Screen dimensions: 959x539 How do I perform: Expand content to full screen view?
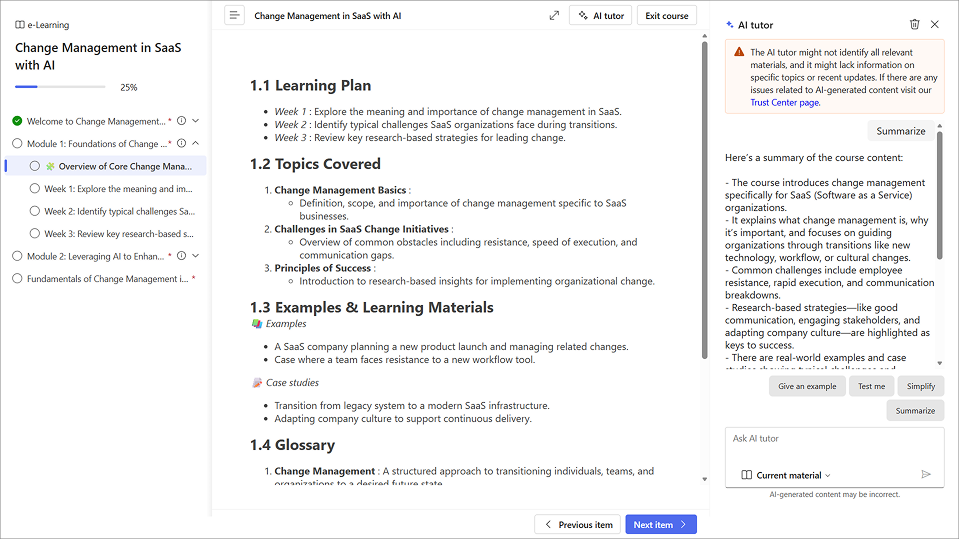554,15
